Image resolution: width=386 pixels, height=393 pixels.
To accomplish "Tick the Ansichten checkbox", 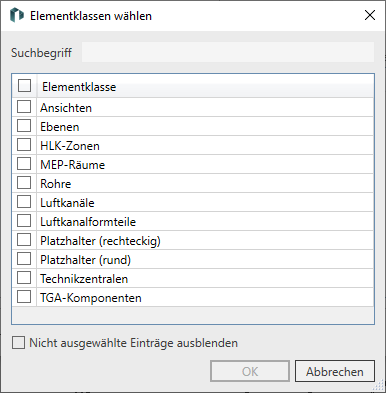I will click(x=24, y=107).
